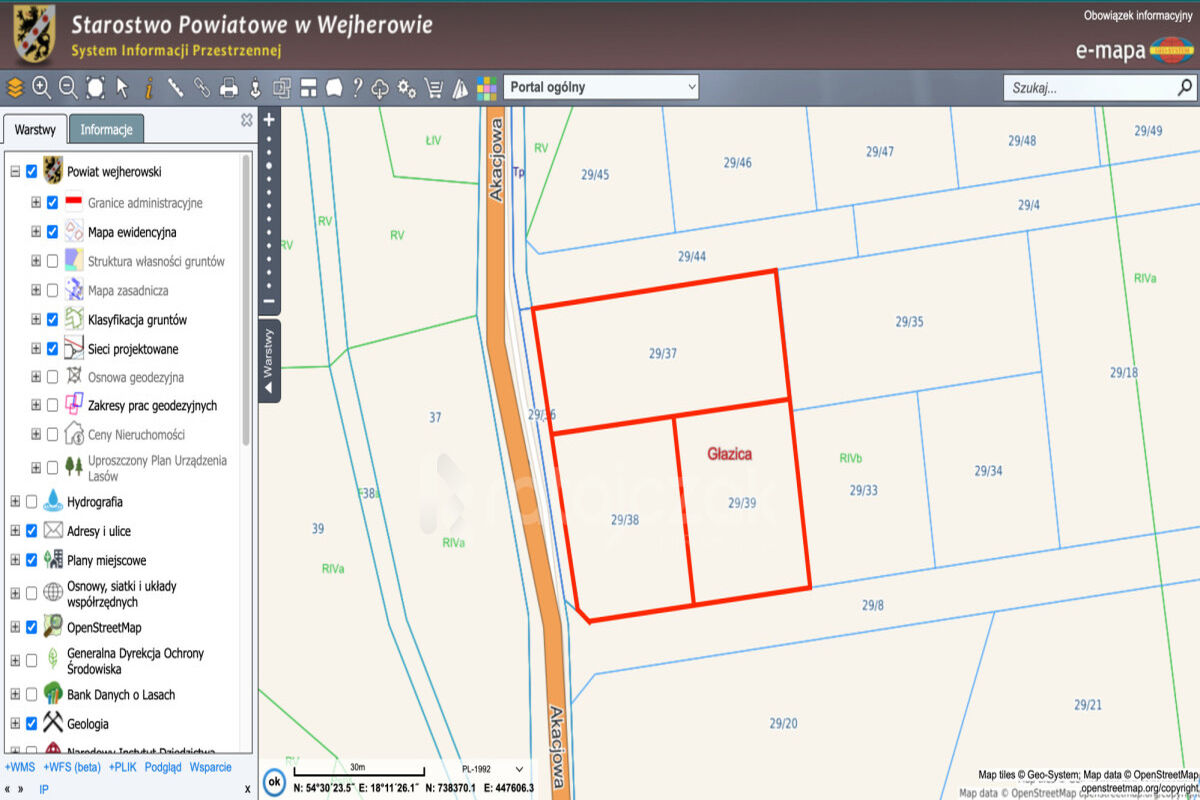Image resolution: width=1200 pixels, height=800 pixels.
Task: Collapse the Powiat wejherowski tree node
Action: (x=15, y=172)
